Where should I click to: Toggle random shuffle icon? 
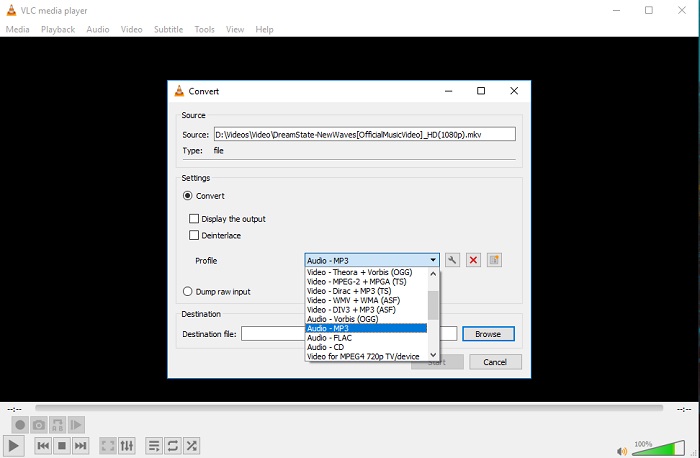192,446
